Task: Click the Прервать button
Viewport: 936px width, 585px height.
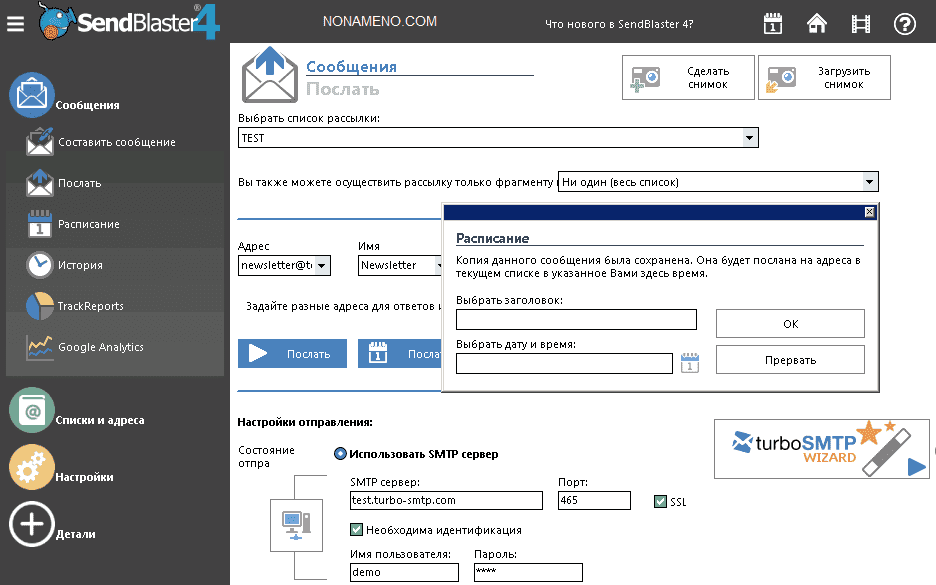Action: click(790, 360)
